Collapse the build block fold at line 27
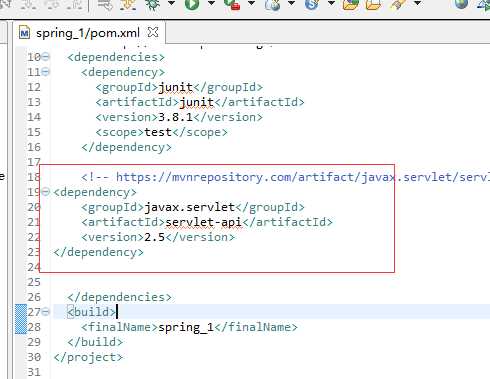 [45, 312]
